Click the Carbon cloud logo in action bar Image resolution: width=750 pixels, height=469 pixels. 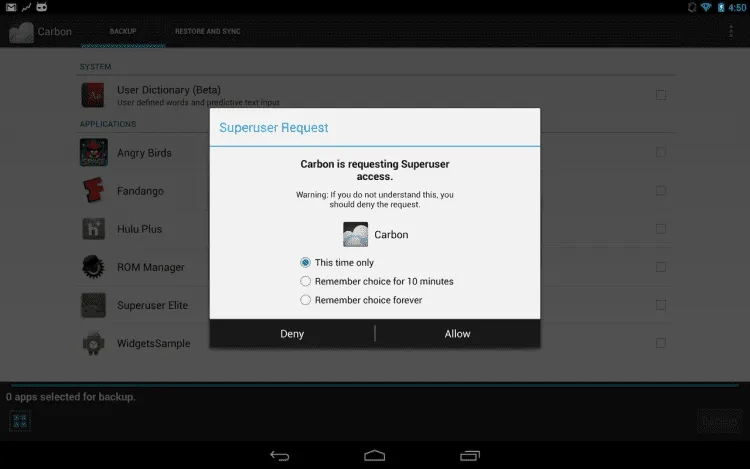[22, 32]
